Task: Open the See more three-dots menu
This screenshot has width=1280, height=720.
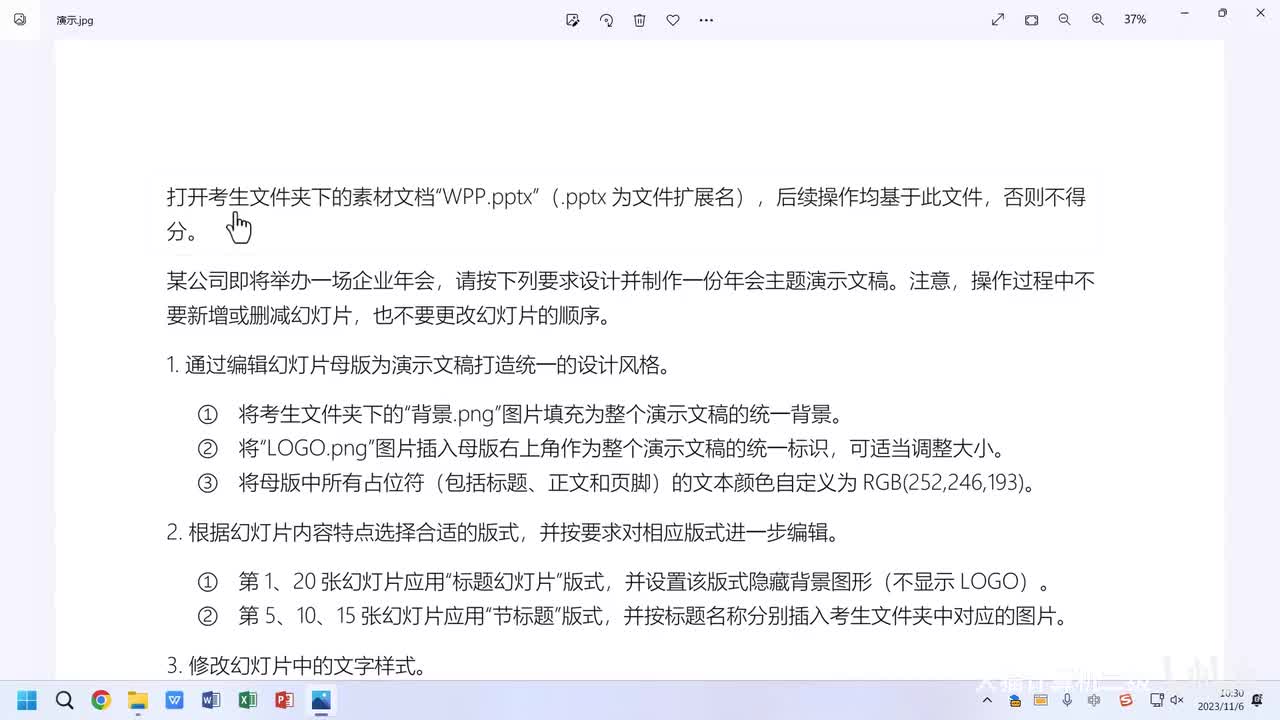Action: coord(706,20)
